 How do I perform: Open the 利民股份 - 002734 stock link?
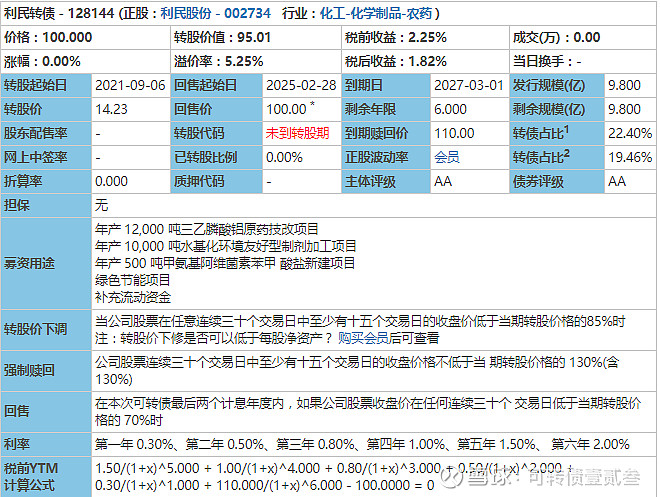tap(215, 13)
